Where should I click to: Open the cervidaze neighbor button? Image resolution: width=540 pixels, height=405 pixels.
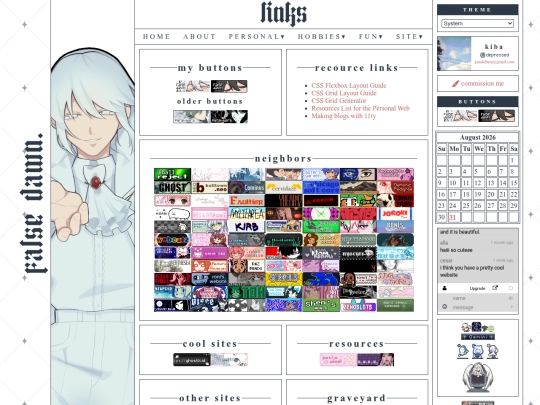coord(284,188)
